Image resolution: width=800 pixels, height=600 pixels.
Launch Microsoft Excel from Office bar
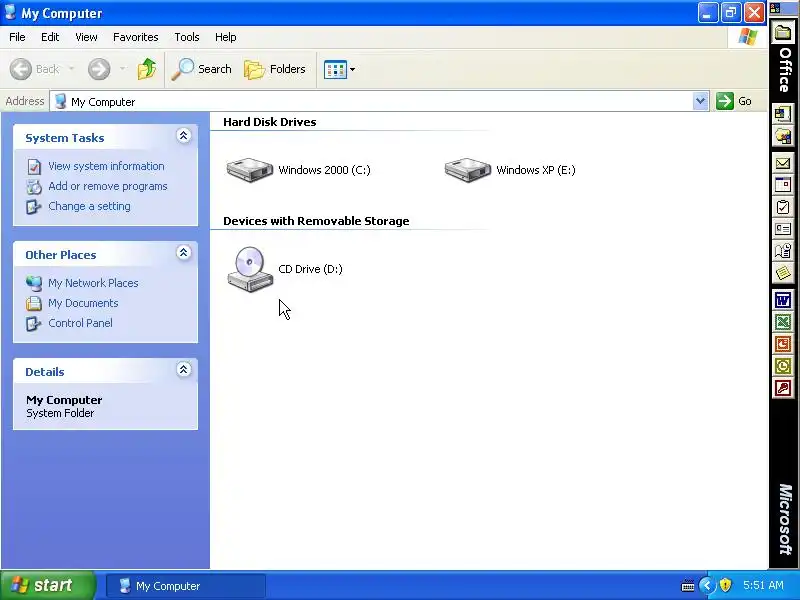pyautogui.click(x=783, y=322)
